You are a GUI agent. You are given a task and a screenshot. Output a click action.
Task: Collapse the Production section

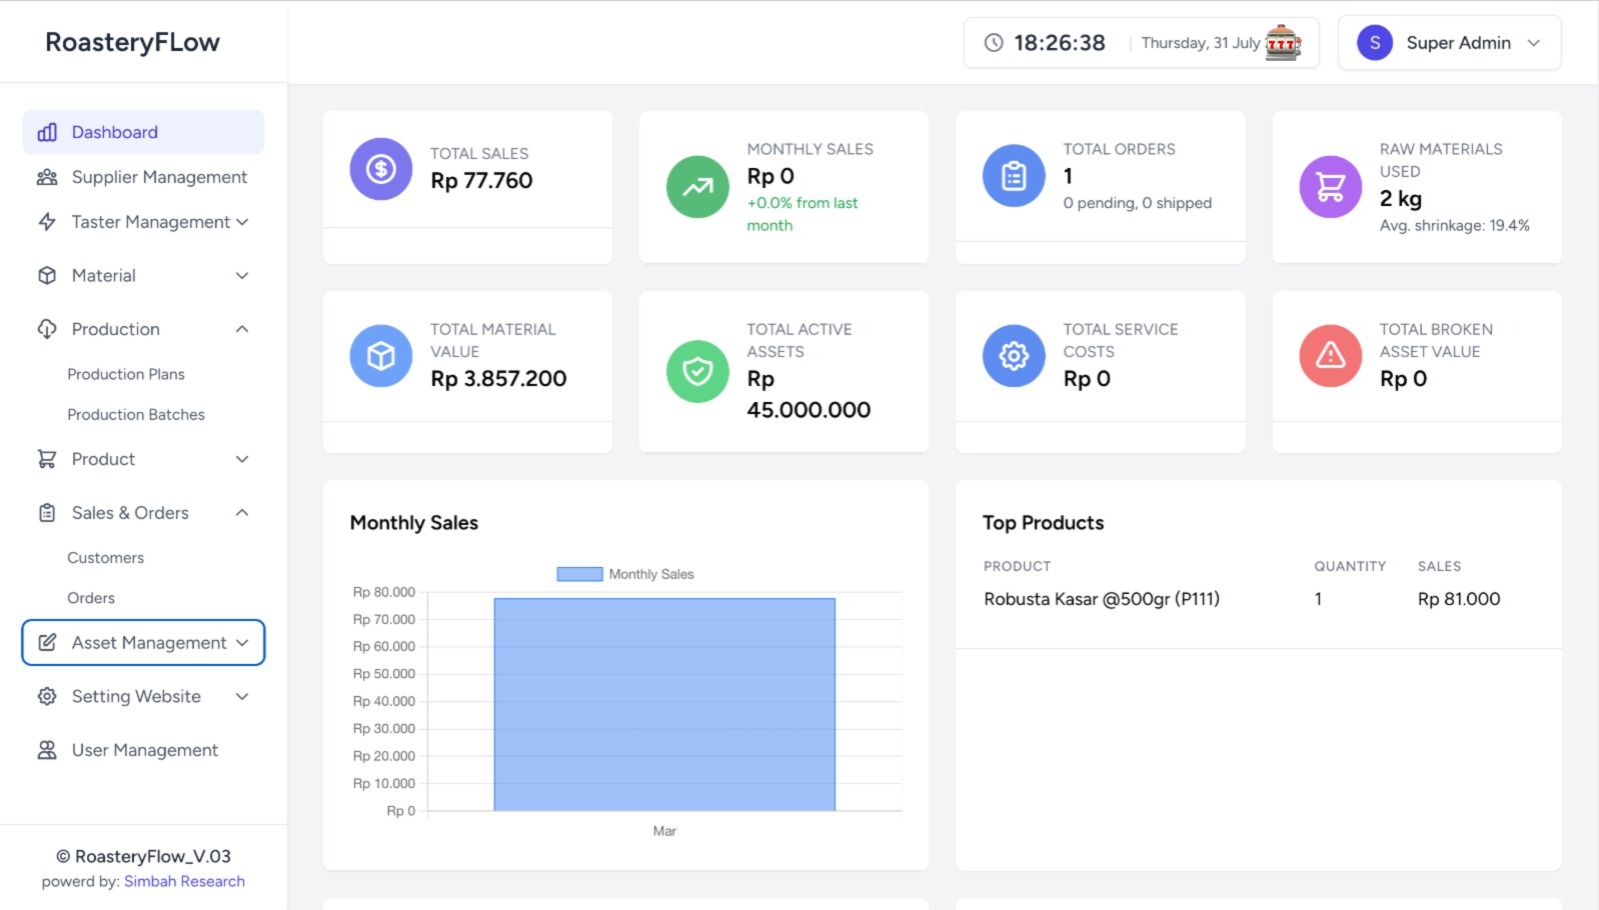click(x=242, y=329)
